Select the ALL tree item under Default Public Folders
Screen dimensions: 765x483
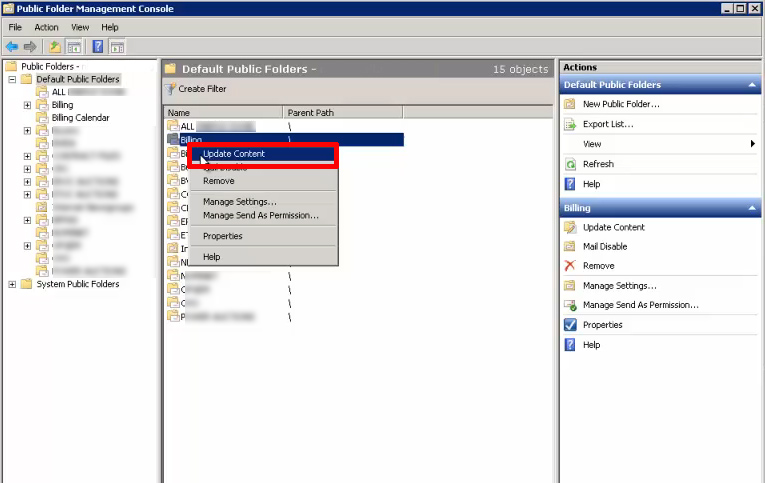point(88,92)
